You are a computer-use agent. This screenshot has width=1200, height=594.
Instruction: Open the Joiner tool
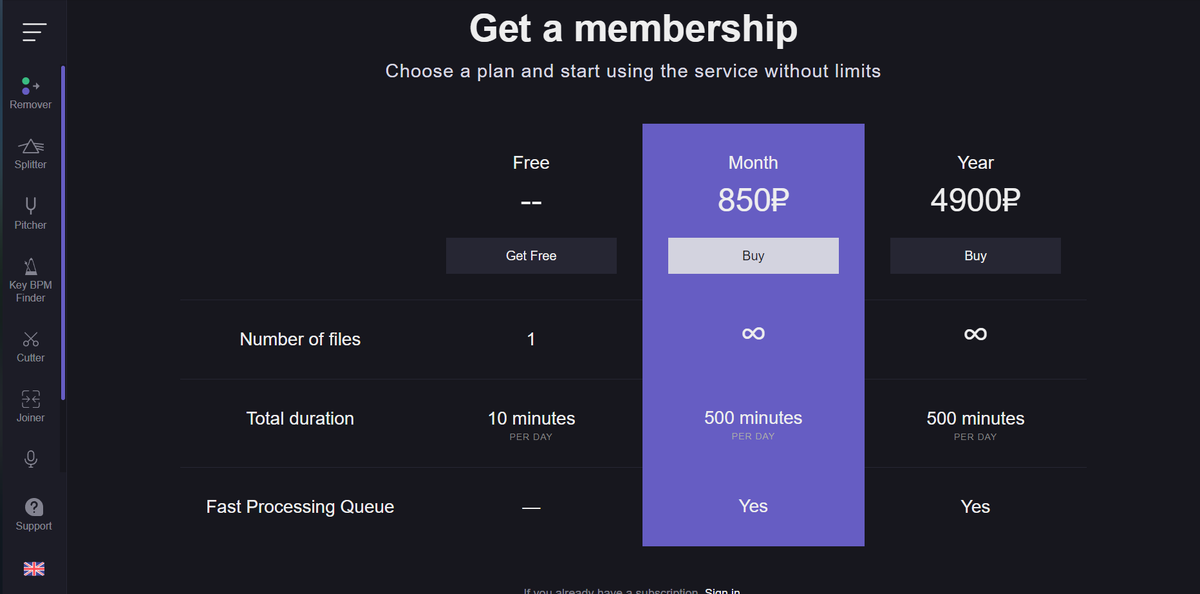pyautogui.click(x=31, y=399)
